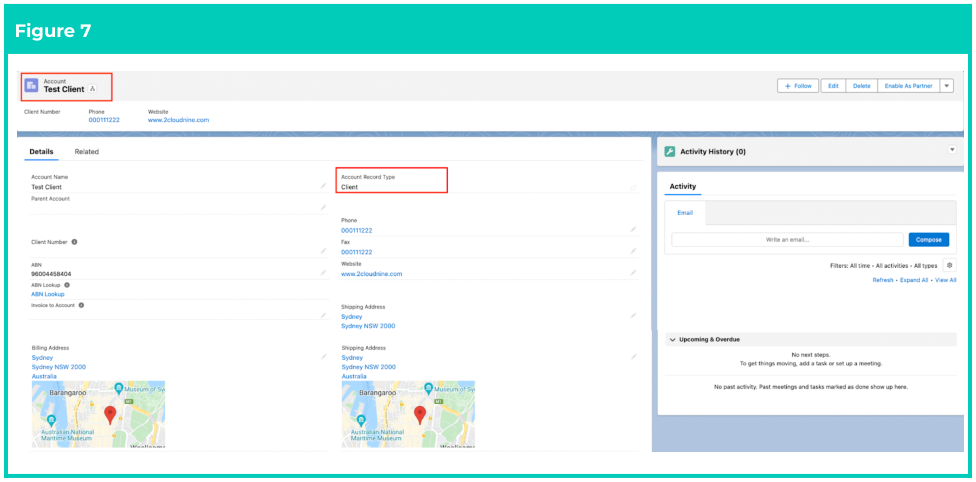Open the Shipping Address map thumbnail
The height and width of the screenshot is (482, 976).
click(408, 413)
